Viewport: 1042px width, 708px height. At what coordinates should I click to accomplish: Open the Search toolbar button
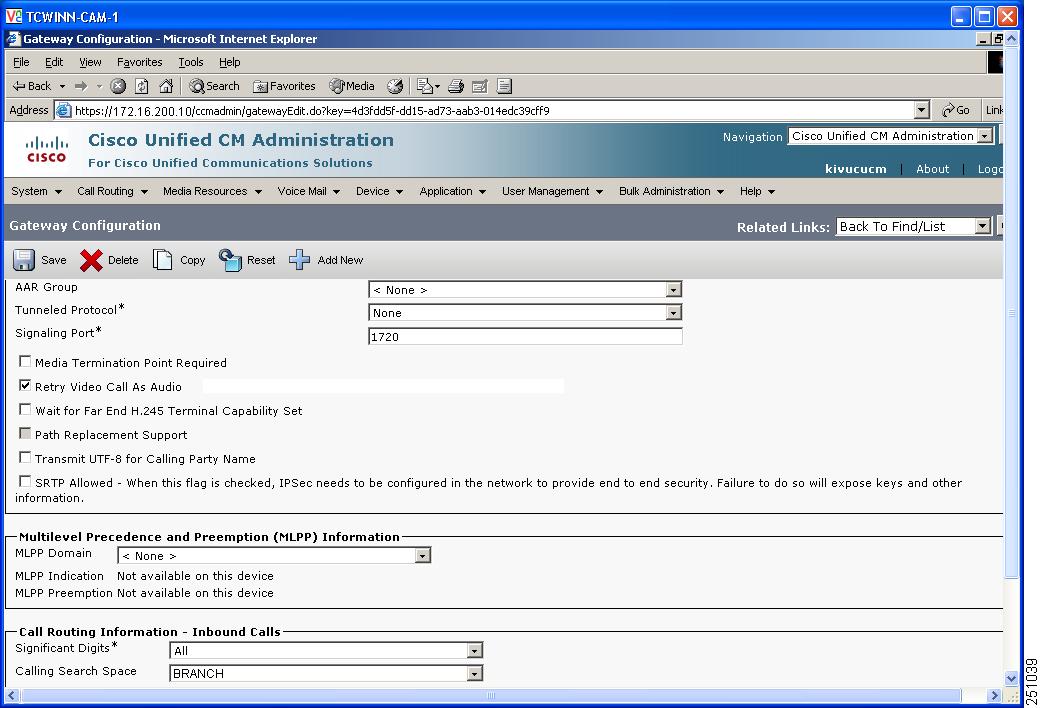[214, 86]
